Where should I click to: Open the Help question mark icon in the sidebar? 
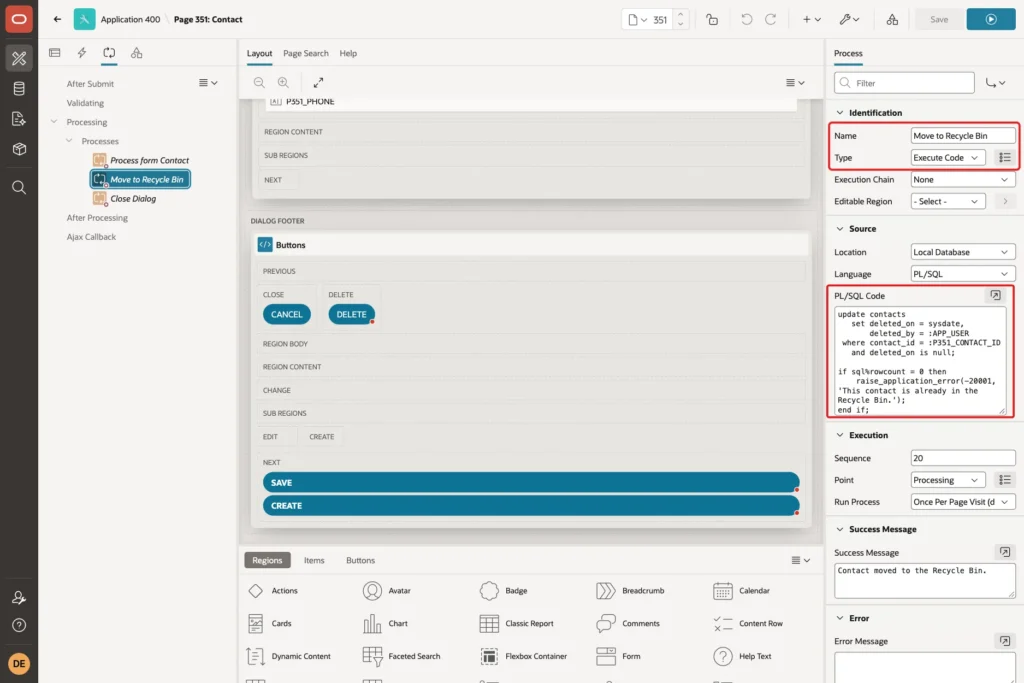coord(19,625)
